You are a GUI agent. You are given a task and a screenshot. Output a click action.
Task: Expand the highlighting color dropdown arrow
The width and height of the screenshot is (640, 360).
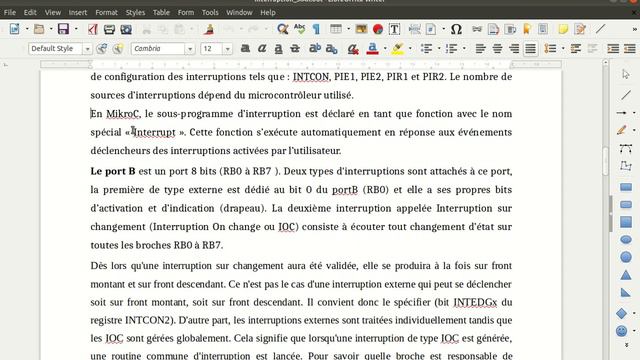(x=410, y=49)
